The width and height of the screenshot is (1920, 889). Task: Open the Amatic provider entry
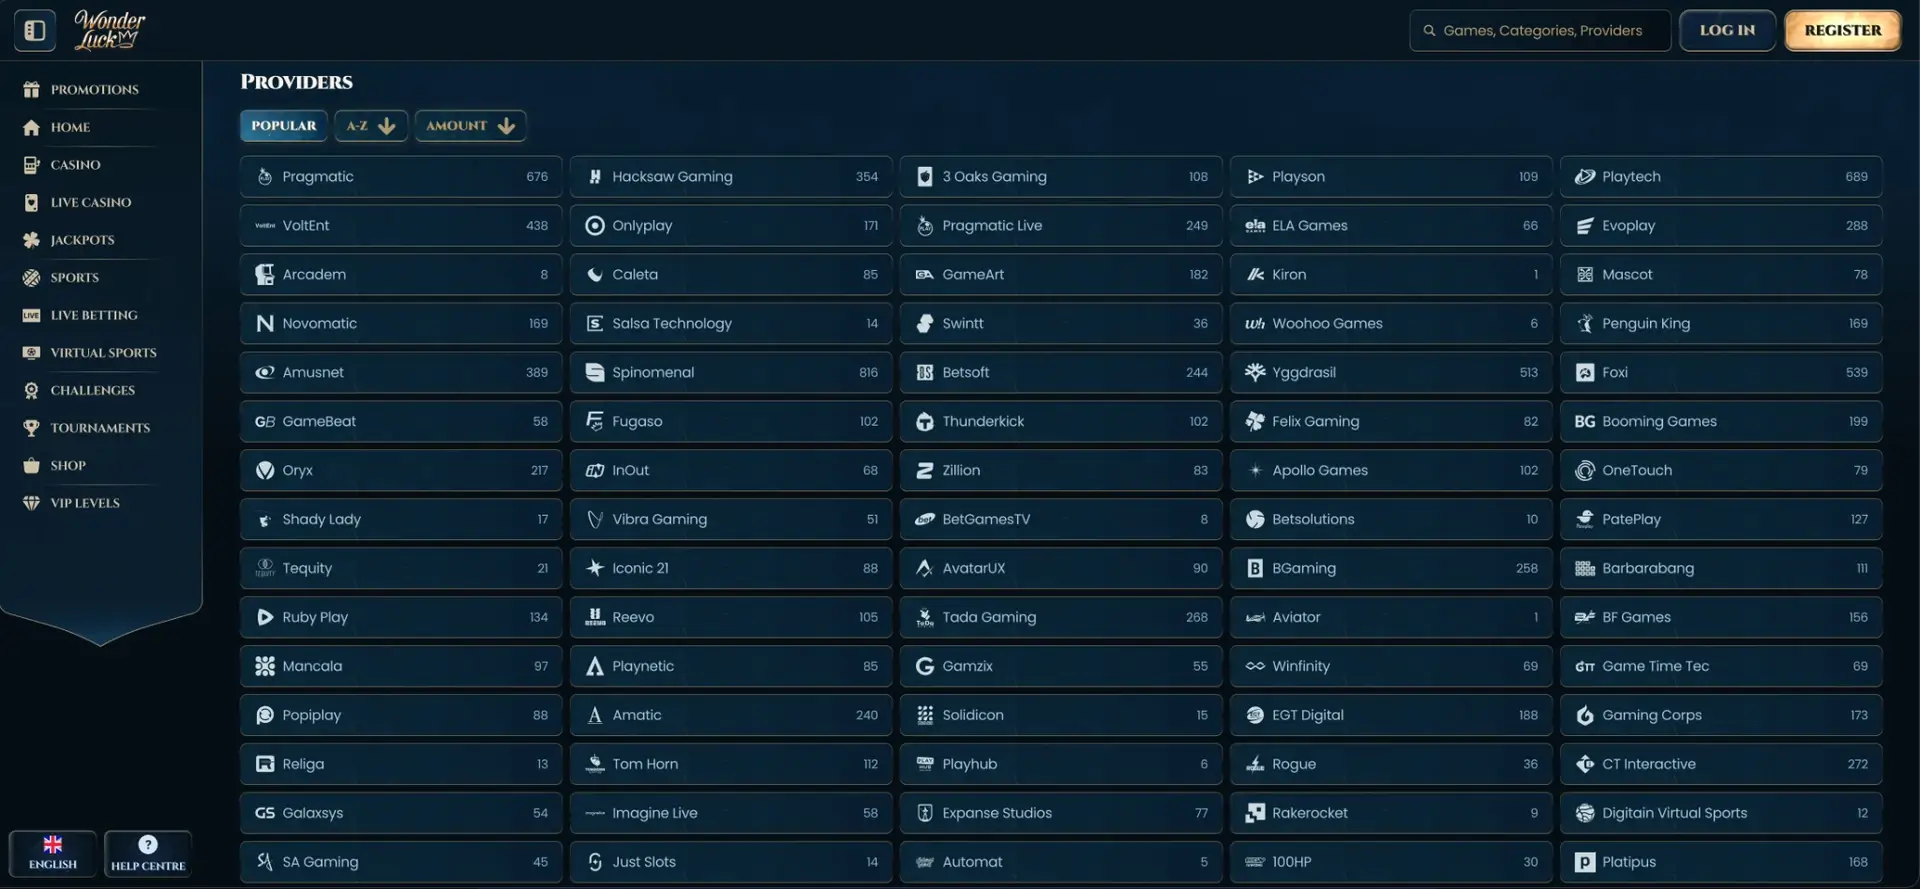click(731, 715)
